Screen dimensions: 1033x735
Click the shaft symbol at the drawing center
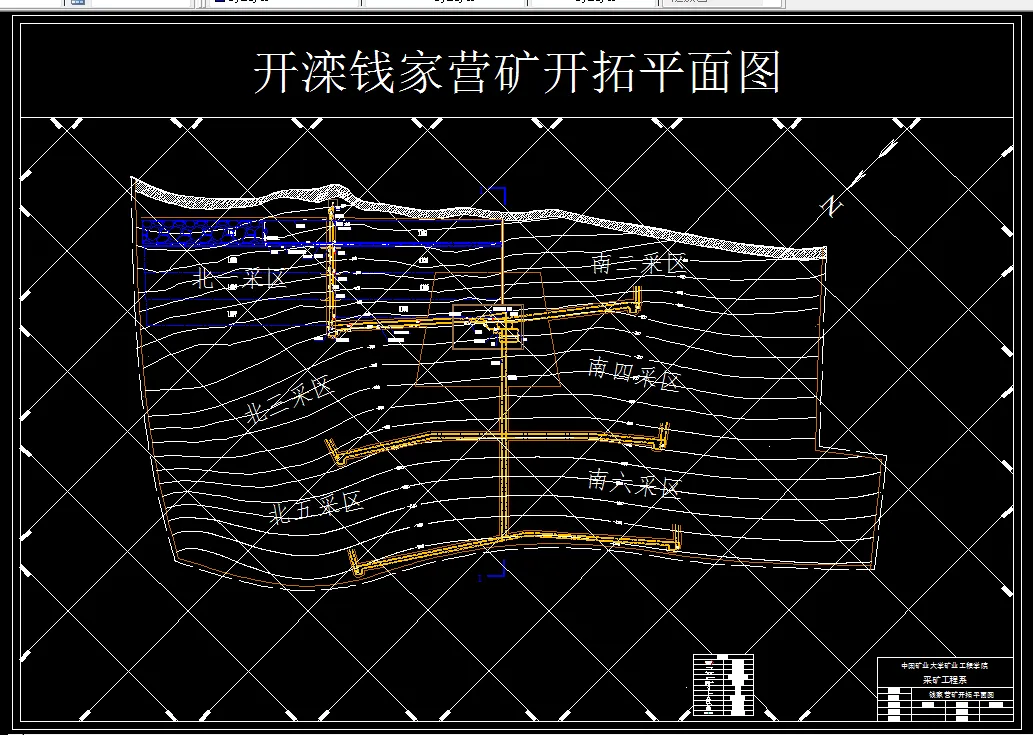508,320
